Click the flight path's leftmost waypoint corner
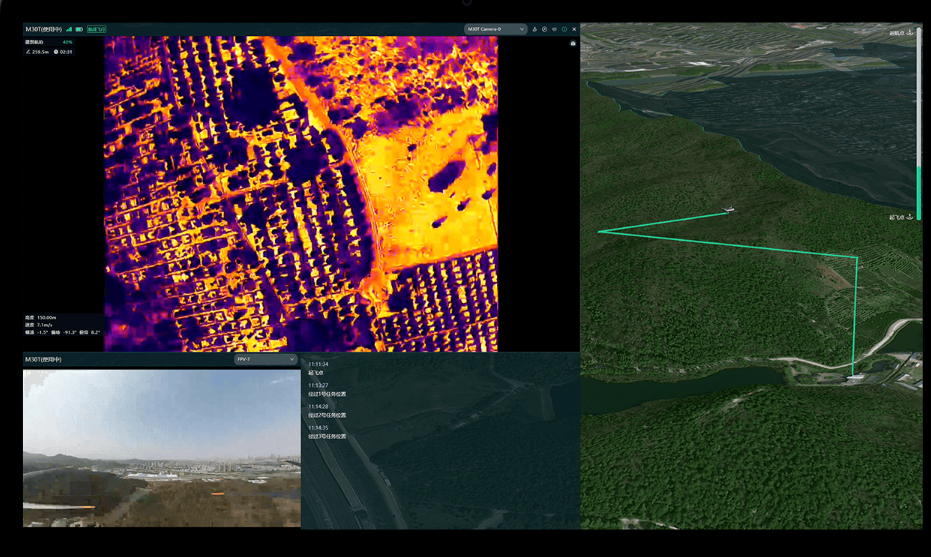Screen dimensions: 931x557 600,232
